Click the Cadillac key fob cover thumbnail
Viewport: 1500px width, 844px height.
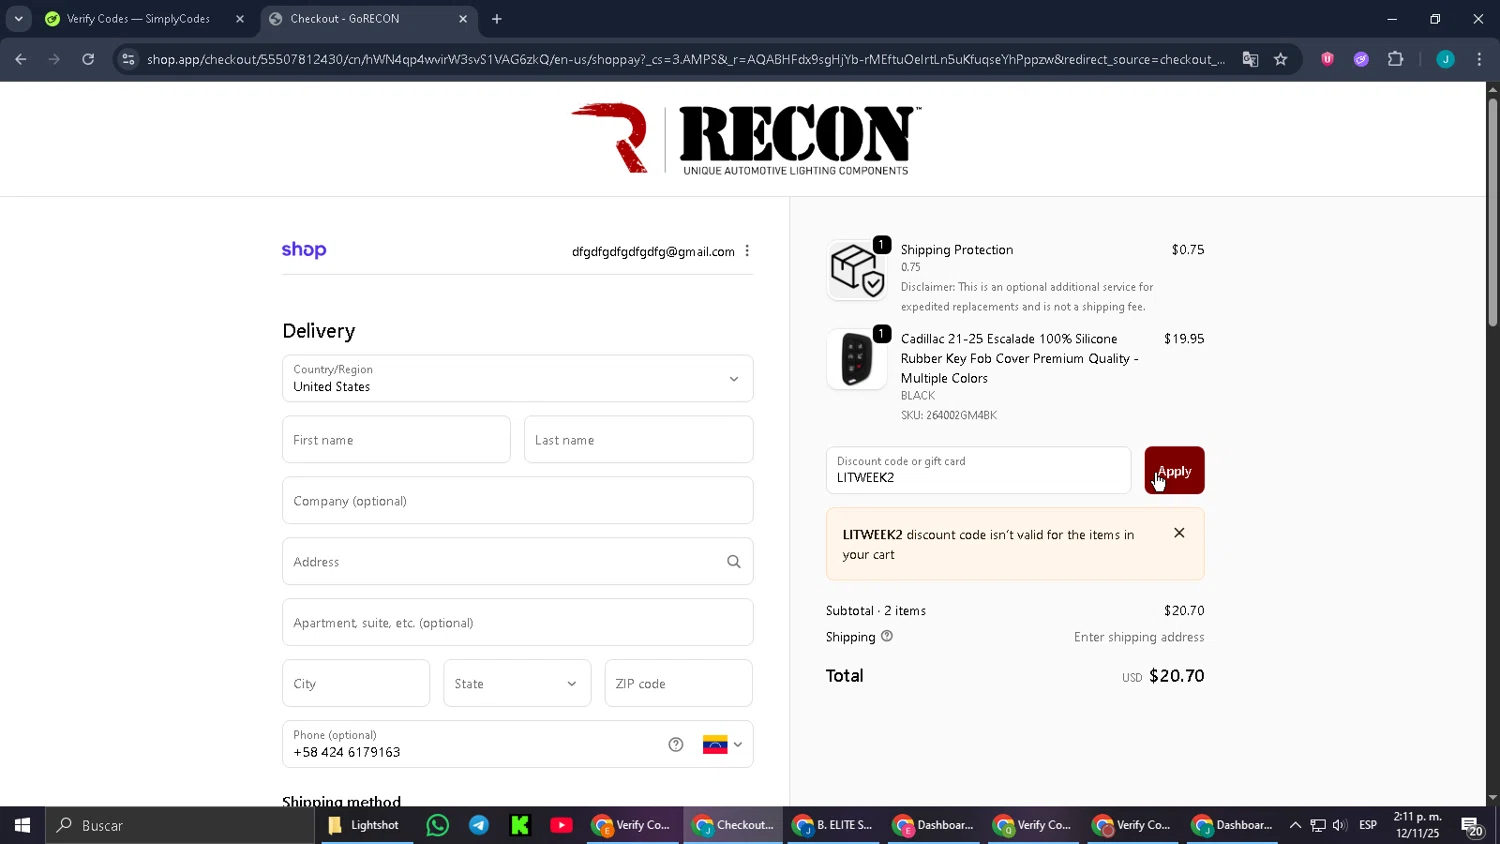[857, 359]
